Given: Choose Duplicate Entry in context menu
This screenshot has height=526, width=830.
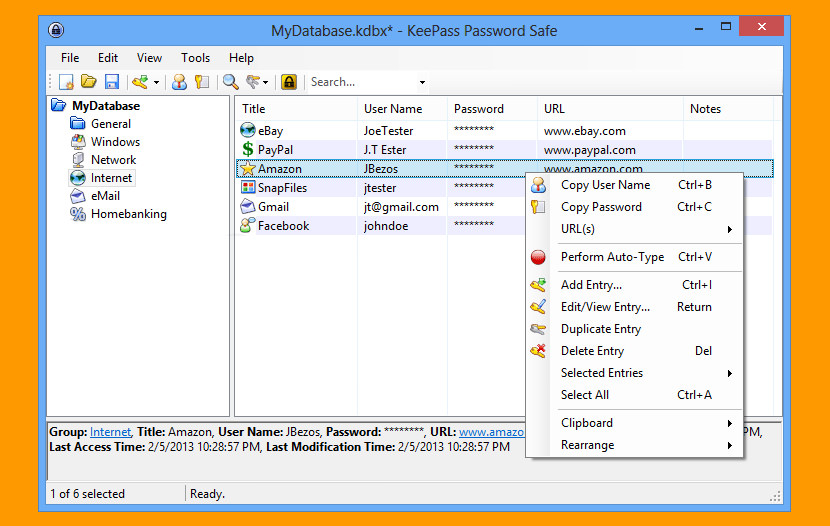Looking at the screenshot, I should (x=635, y=329).
